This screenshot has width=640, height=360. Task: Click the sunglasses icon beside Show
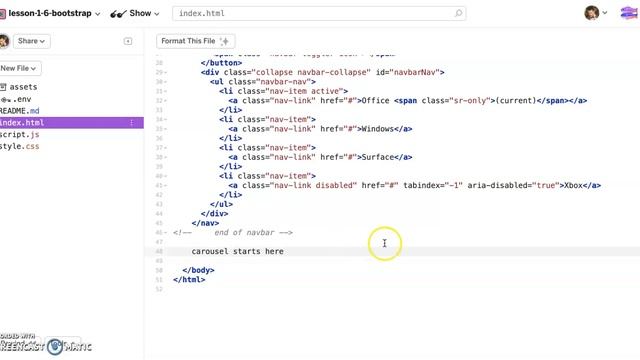[118, 14]
